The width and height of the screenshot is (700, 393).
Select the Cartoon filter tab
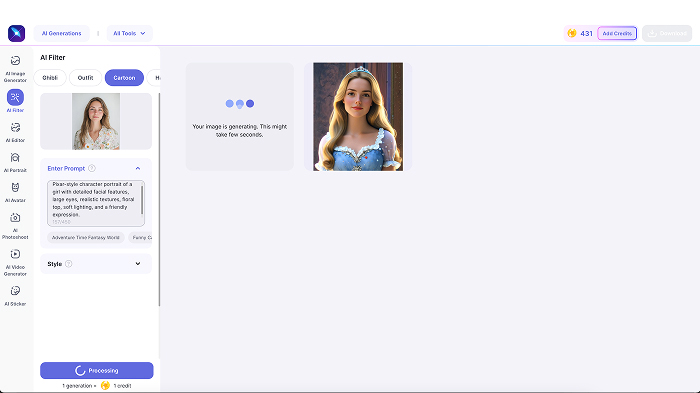[124, 78]
